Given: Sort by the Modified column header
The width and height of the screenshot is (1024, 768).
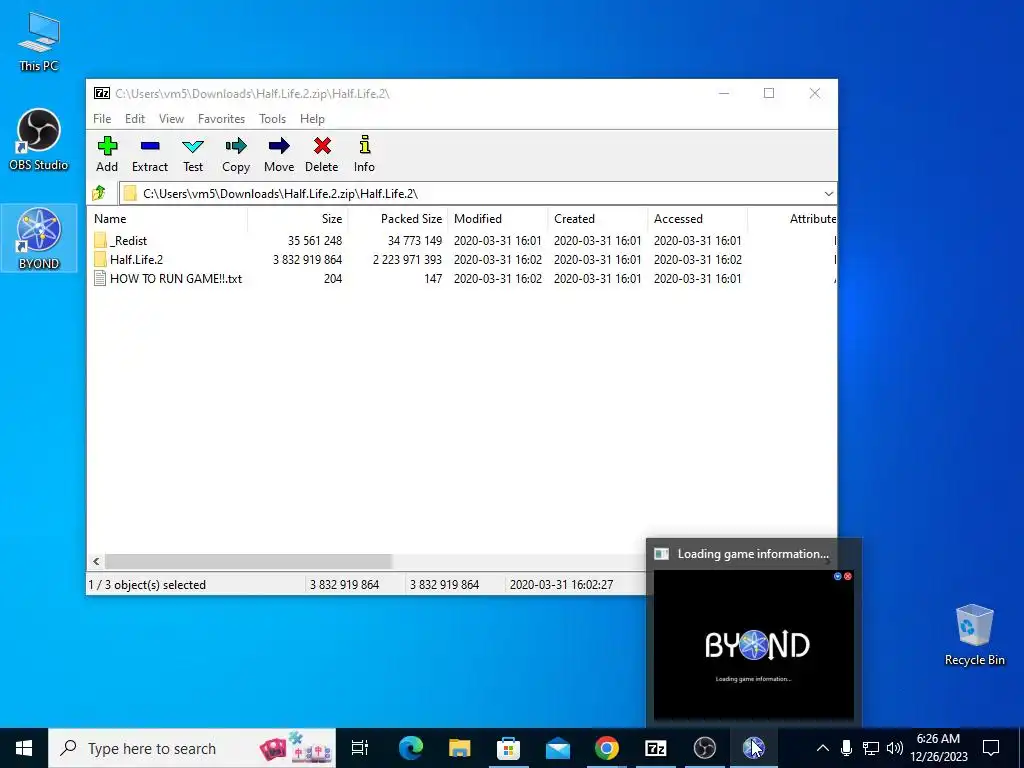Looking at the screenshot, I should (x=498, y=219).
